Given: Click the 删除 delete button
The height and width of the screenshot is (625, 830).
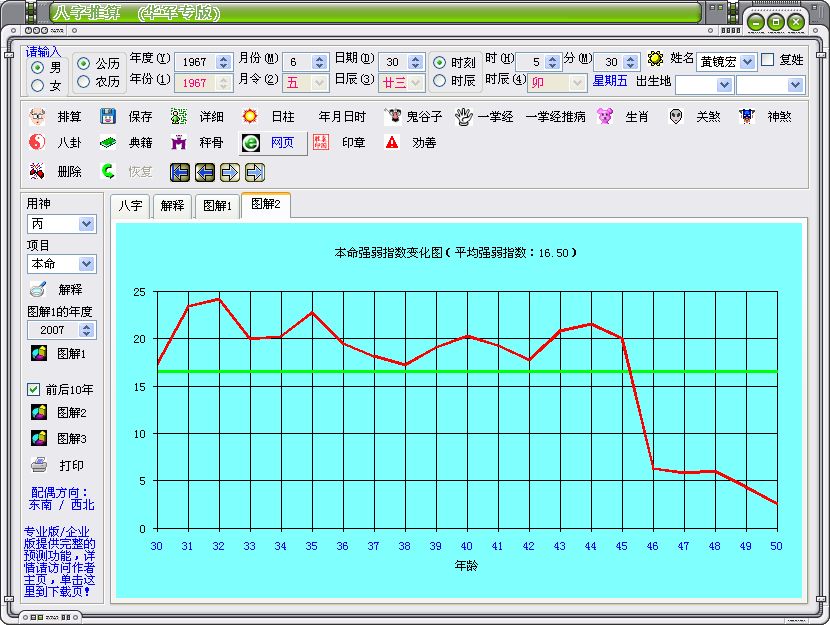Looking at the screenshot, I should 39,171.
